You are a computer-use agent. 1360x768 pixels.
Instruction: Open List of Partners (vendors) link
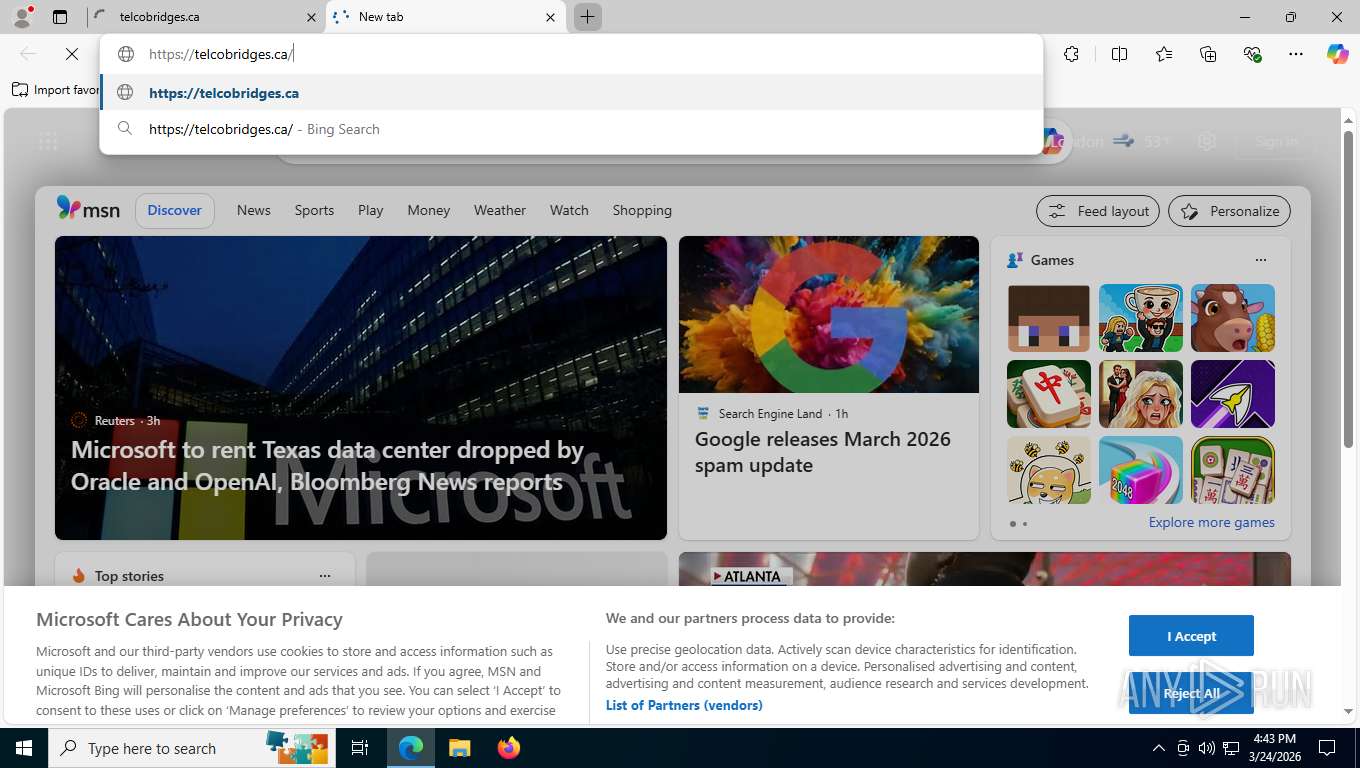tap(684, 705)
